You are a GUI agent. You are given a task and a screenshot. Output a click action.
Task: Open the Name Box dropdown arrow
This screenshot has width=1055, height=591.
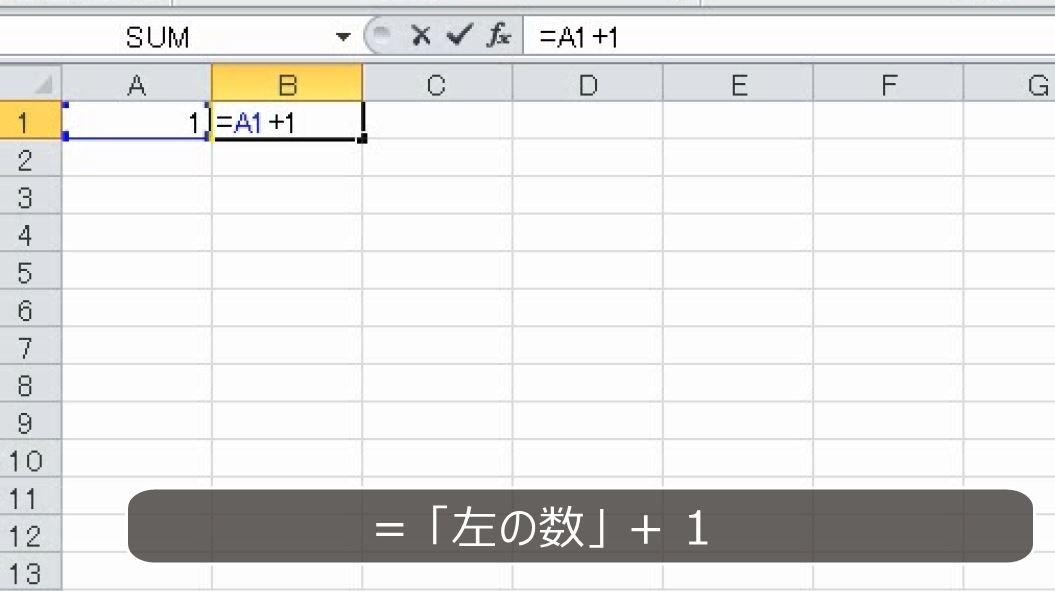click(x=342, y=35)
